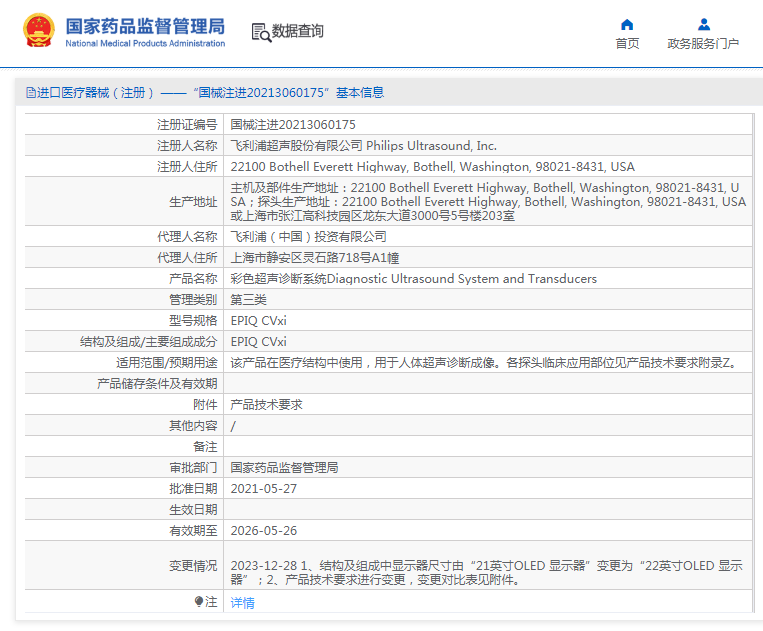Click the 有效期至 label cell

tap(124, 530)
